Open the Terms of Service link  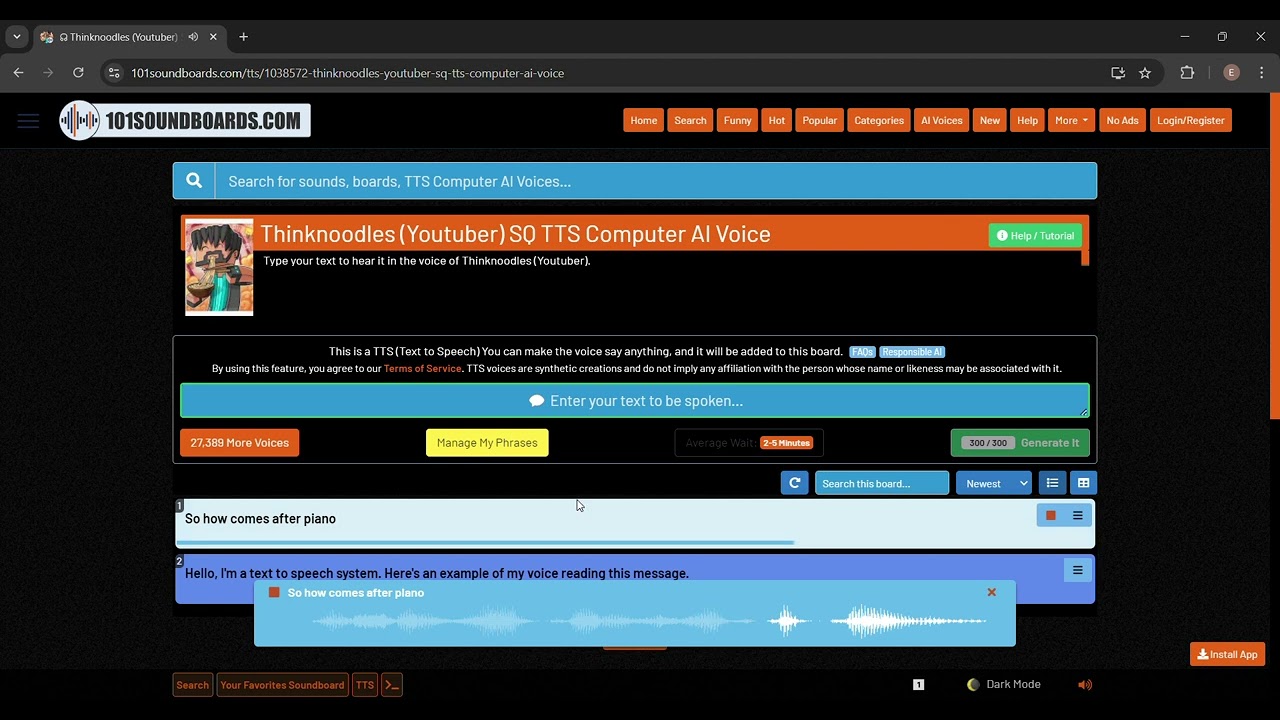[423, 369]
